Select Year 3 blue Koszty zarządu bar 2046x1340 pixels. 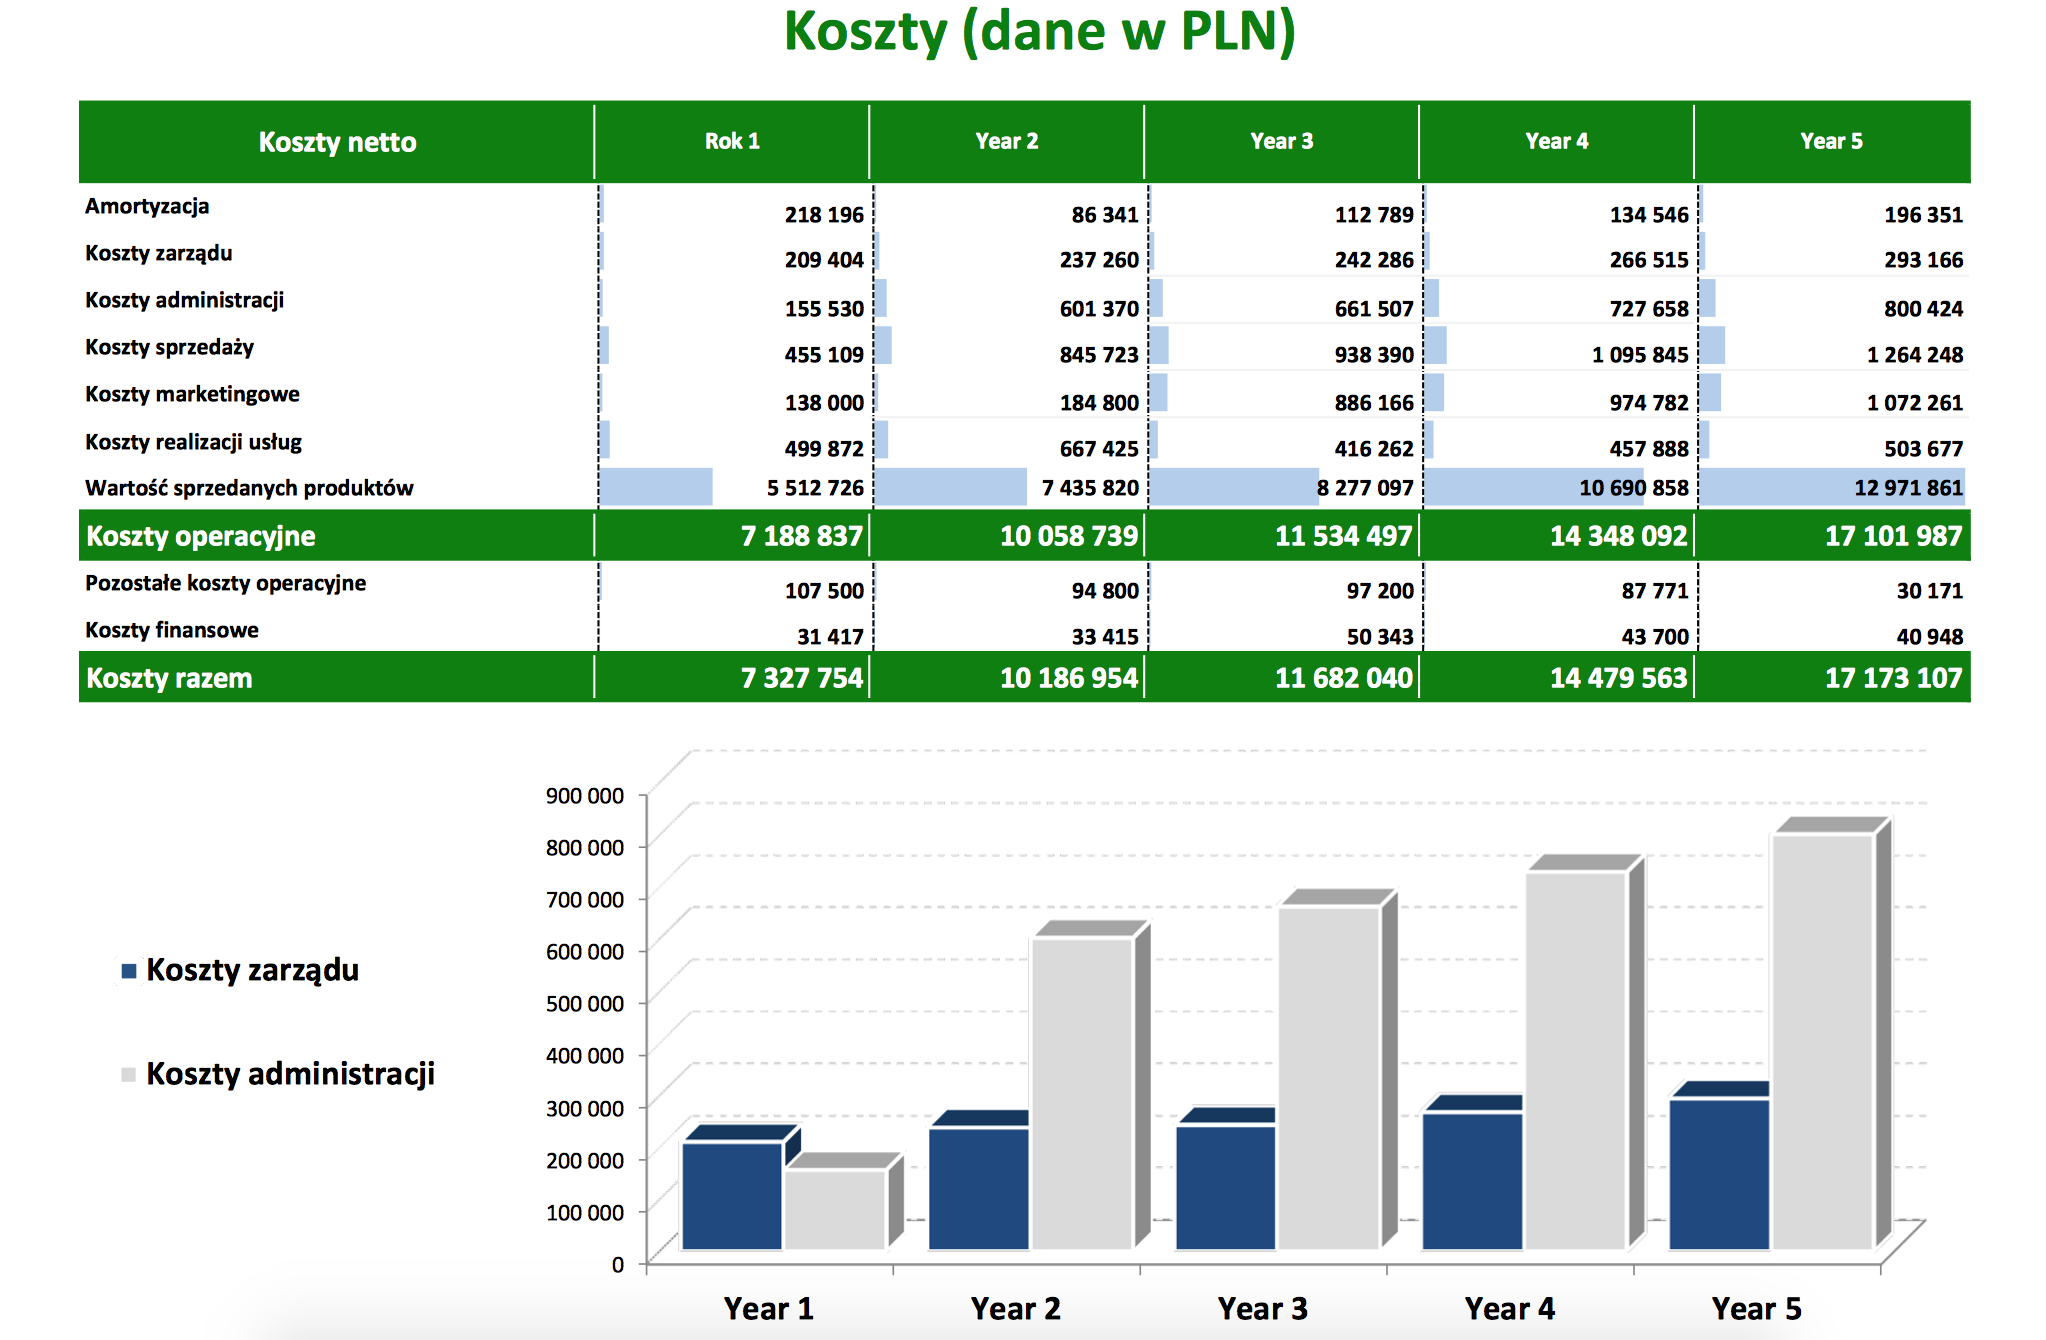pos(1226,1188)
